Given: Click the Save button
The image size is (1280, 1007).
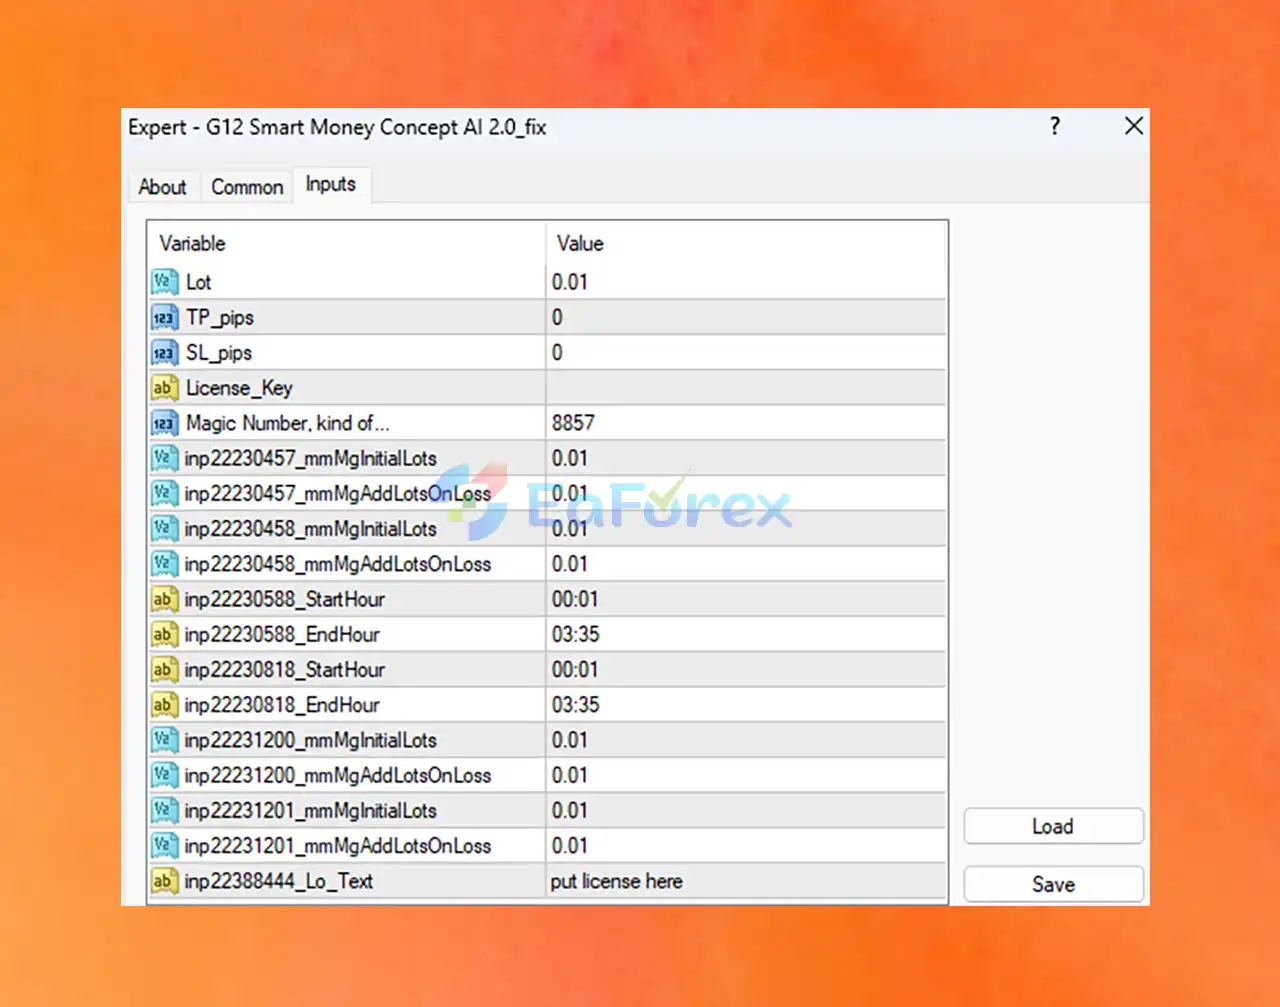Looking at the screenshot, I should pyautogui.click(x=1053, y=885).
